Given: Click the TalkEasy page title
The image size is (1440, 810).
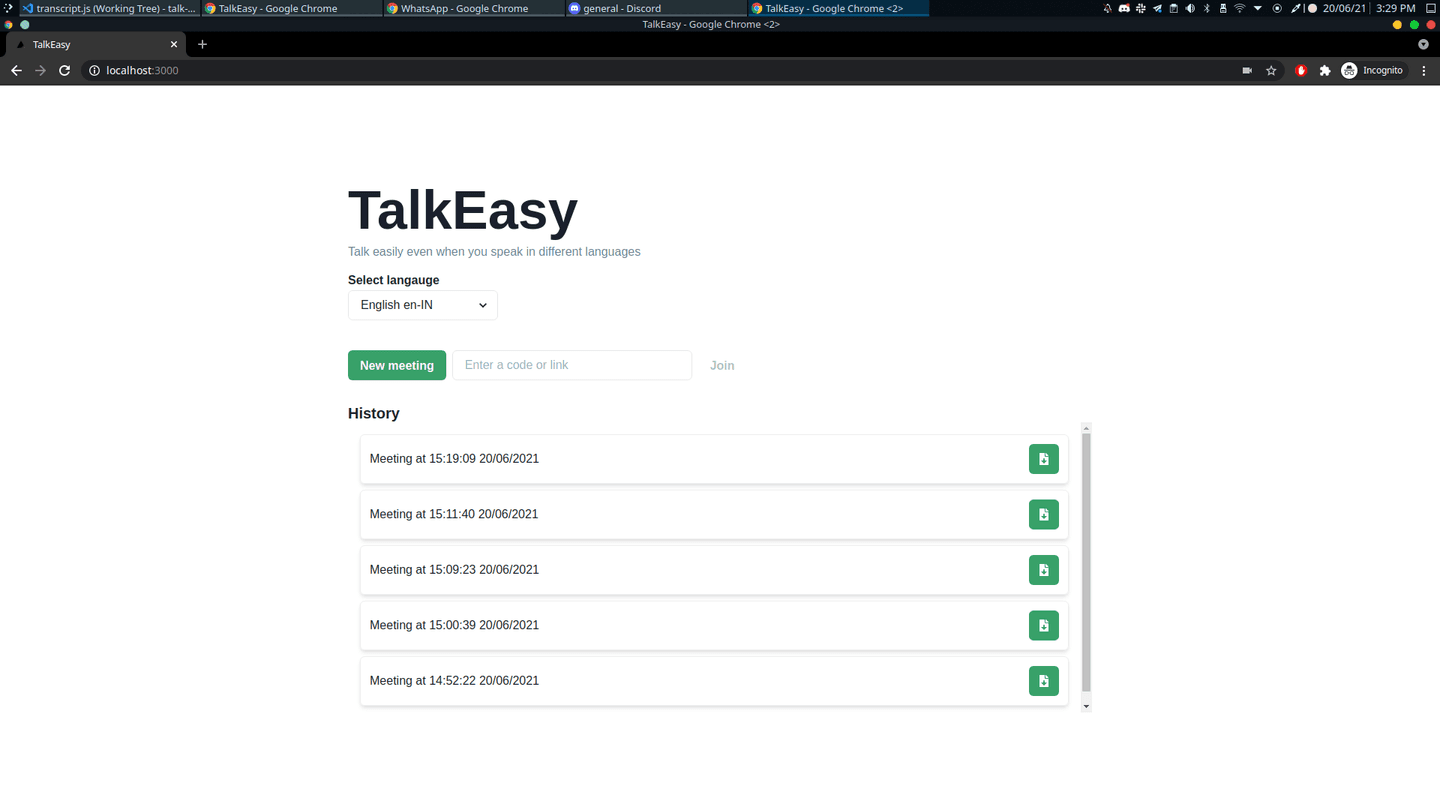Looking at the screenshot, I should tap(463, 211).
